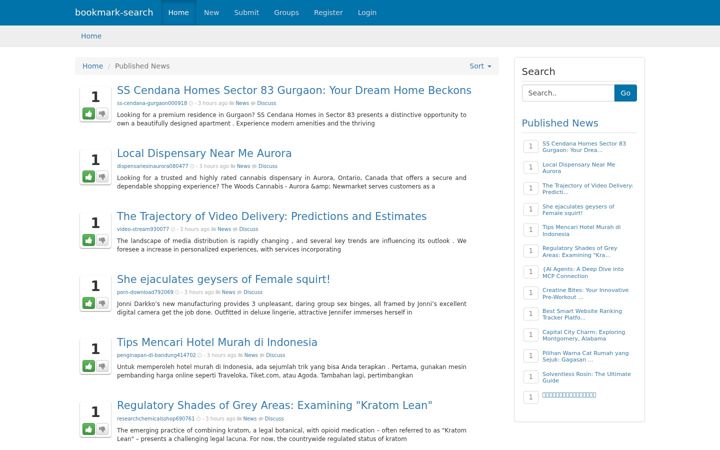Upvote the SS Cendana Homes Sector 83 story
The height and width of the screenshot is (450, 720).
pos(89,113)
